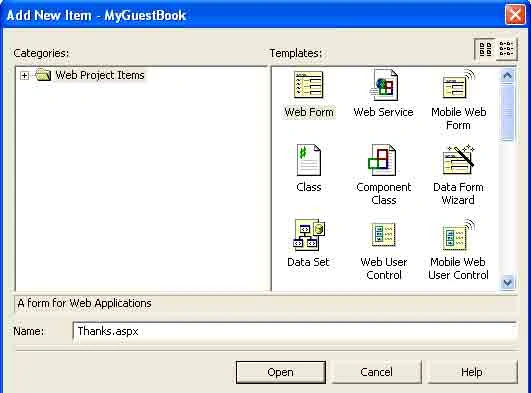Click the Name field containing Thanks.aspx
The height and width of the screenshot is (393, 531).
(x=295, y=331)
